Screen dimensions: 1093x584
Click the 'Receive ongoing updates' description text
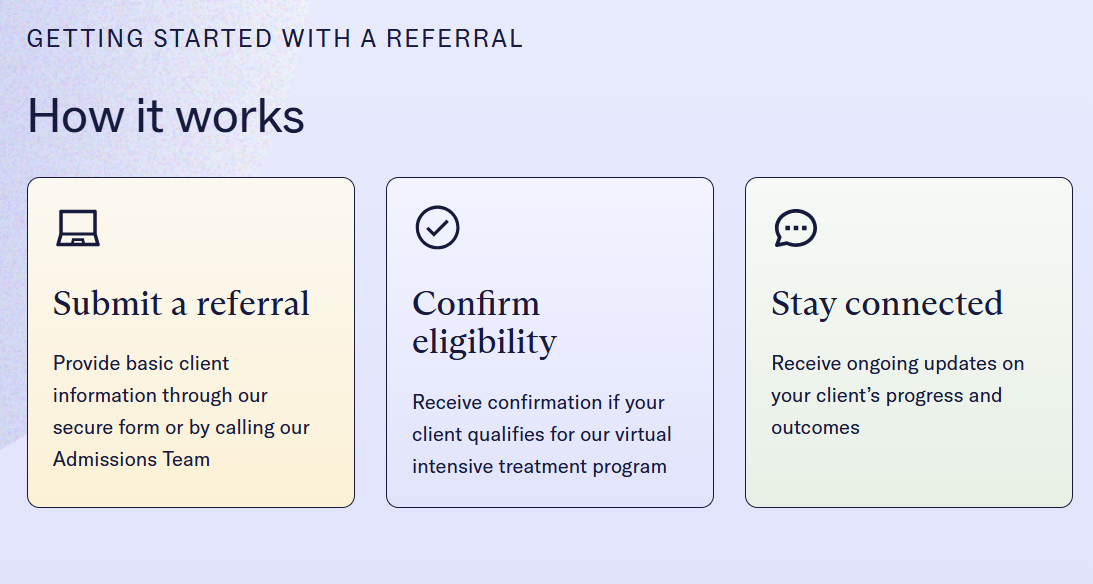pyautogui.click(x=898, y=395)
